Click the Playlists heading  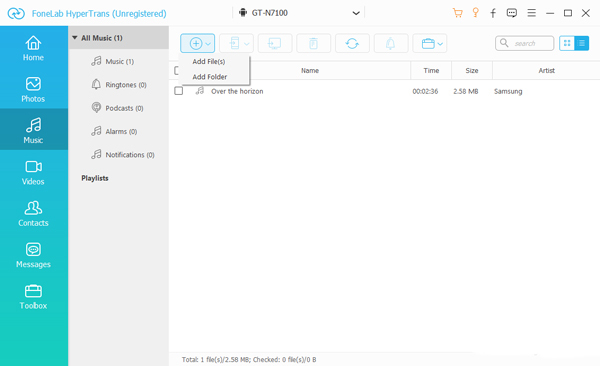(95, 178)
